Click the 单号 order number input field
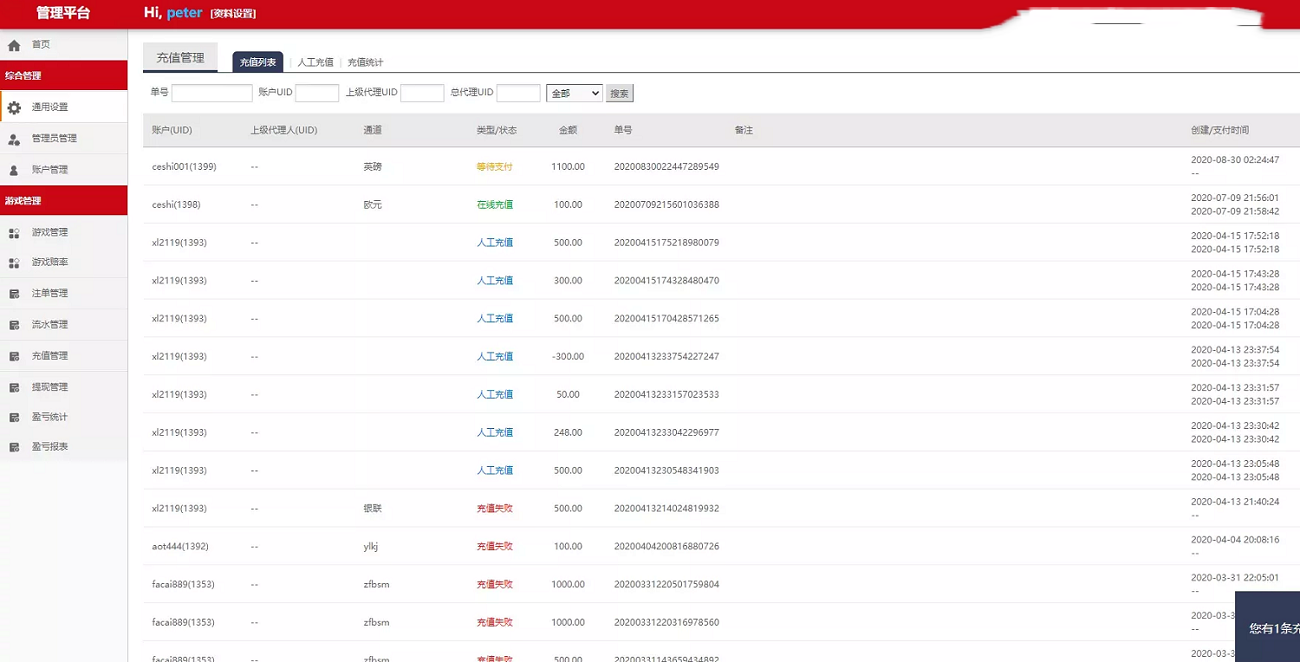Screen dimensions: 1300x662 [x=212, y=93]
